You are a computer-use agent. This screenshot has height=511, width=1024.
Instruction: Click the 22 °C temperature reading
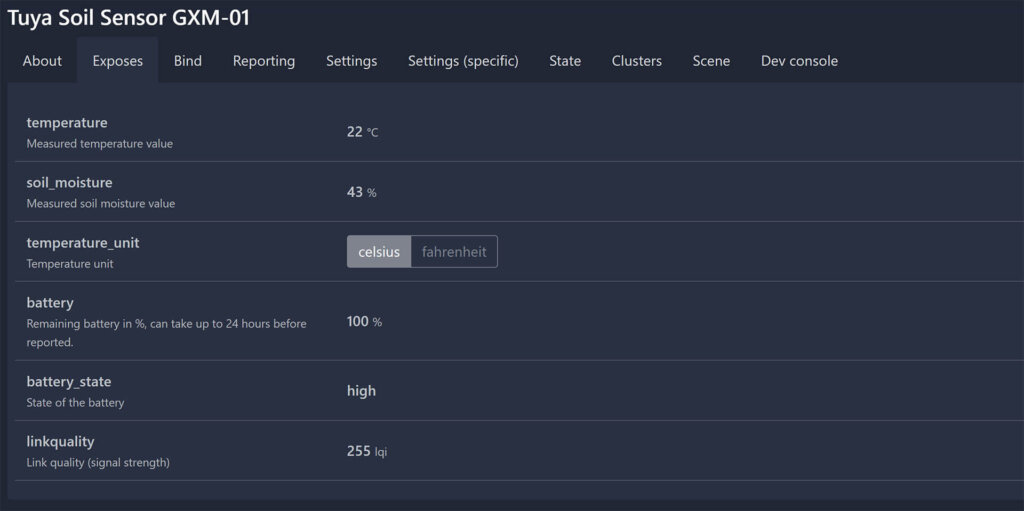pos(362,132)
